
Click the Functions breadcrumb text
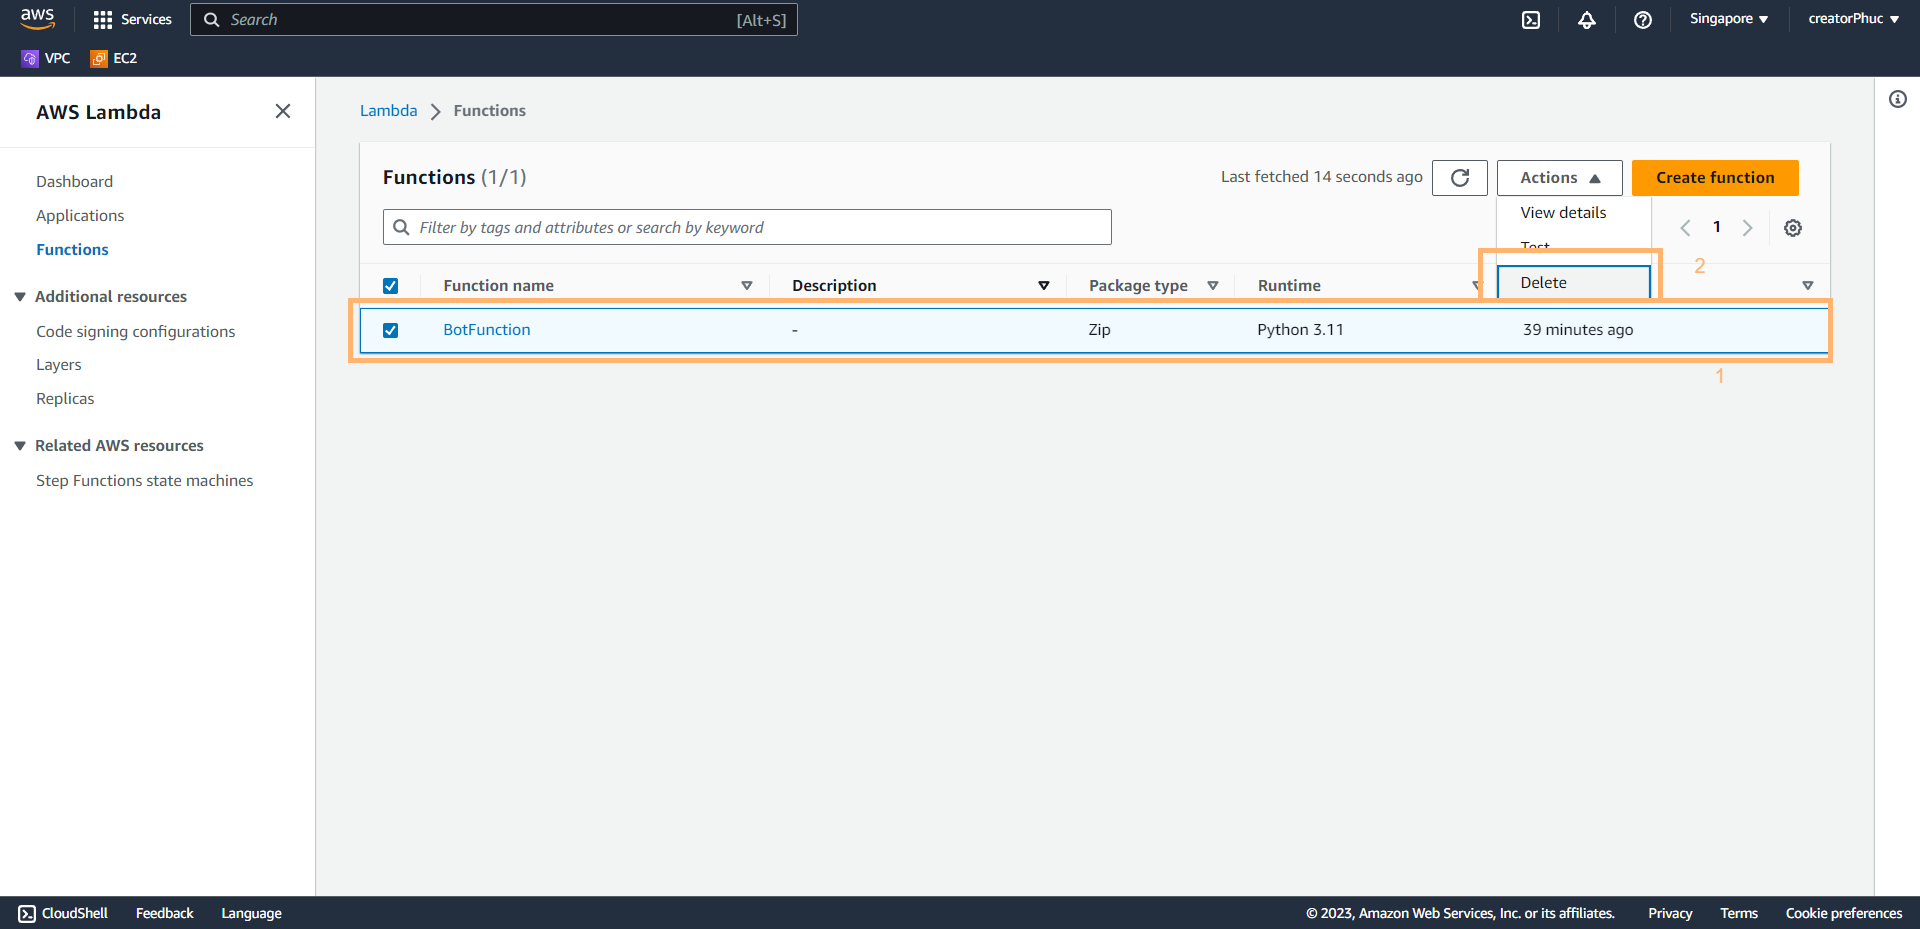(489, 111)
